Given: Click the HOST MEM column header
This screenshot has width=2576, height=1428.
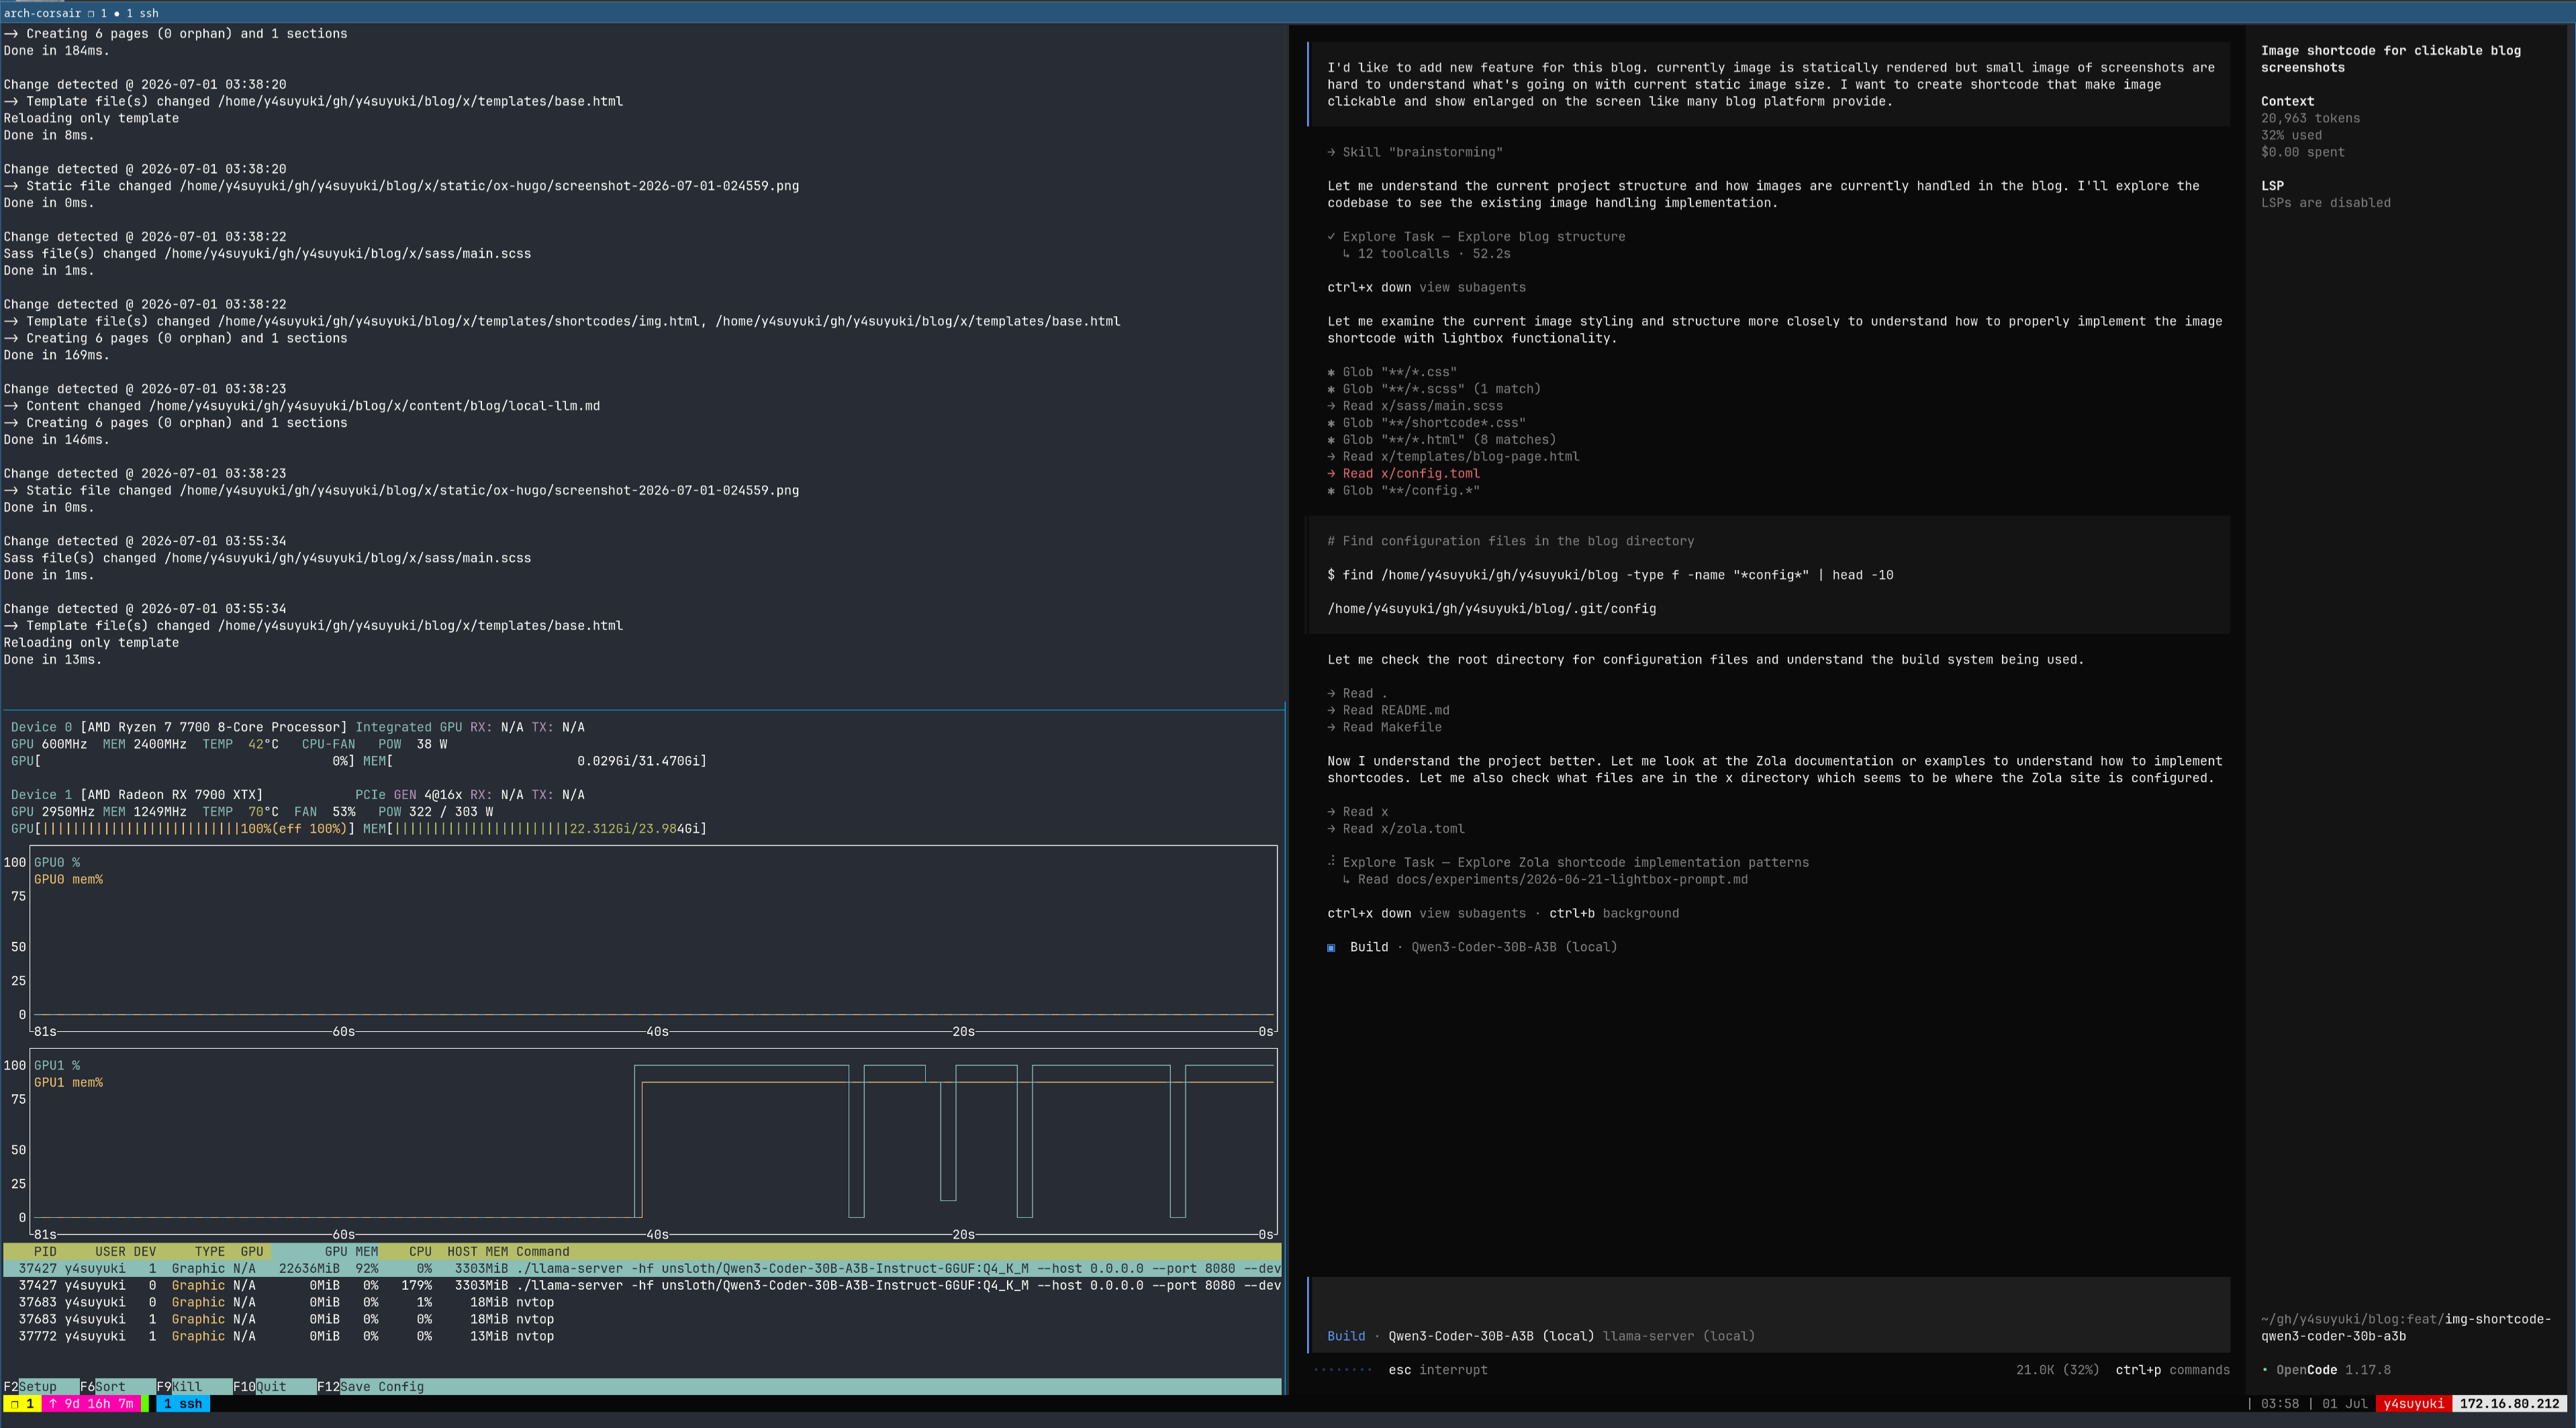Looking at the screenshot, I should (x=477, y=1252).
